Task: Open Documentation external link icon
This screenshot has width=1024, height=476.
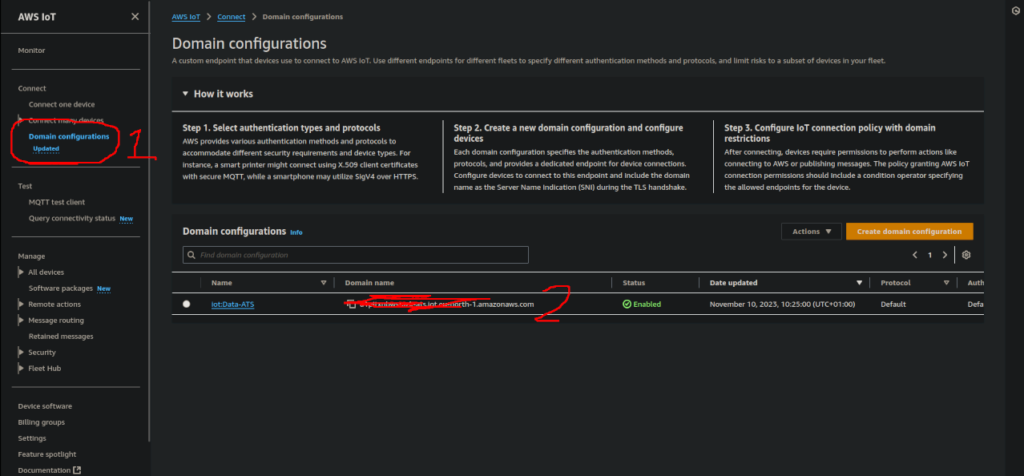Action: [77, 470]
